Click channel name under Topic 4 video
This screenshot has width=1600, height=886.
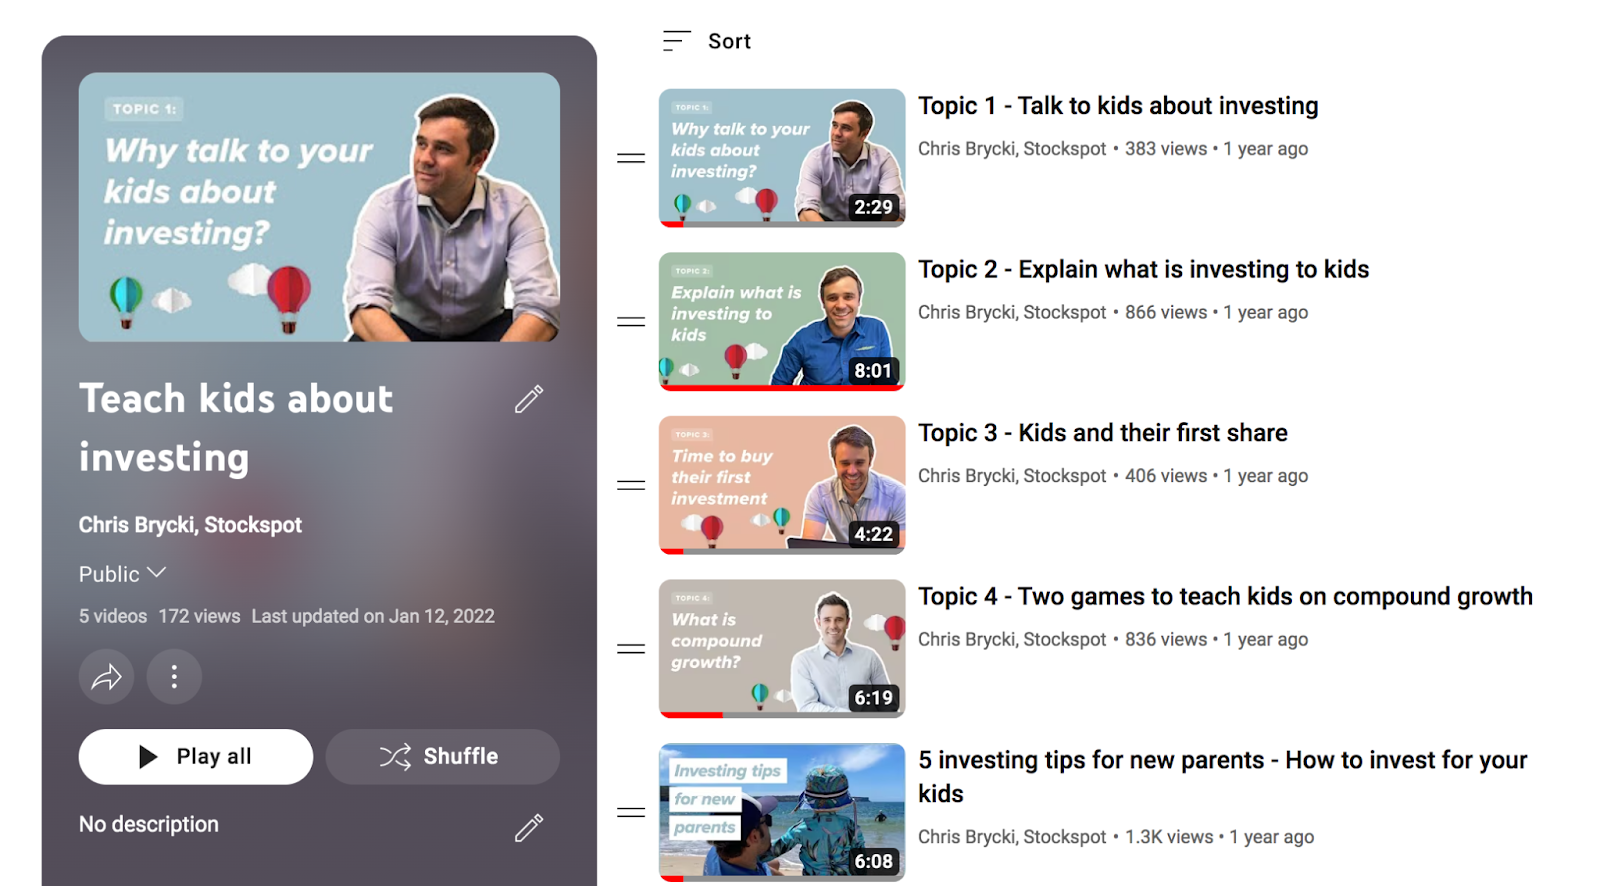pos(1012,640)
